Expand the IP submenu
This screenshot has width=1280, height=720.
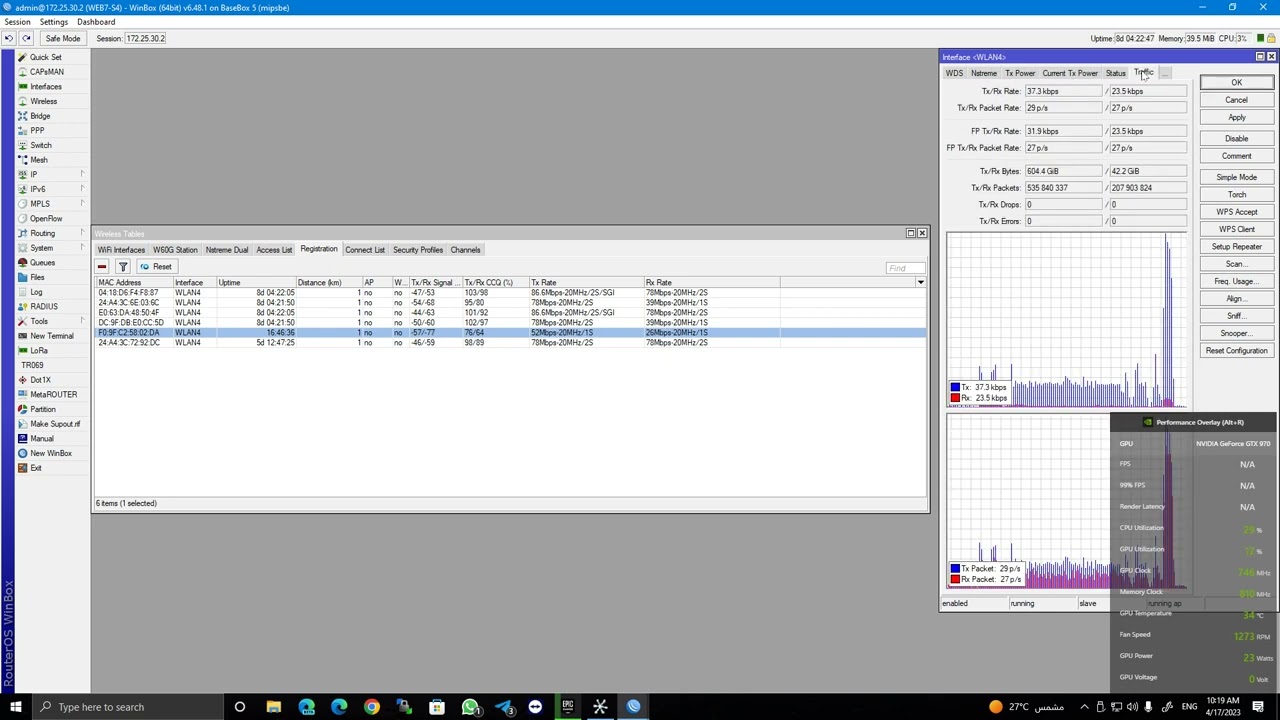82,174
